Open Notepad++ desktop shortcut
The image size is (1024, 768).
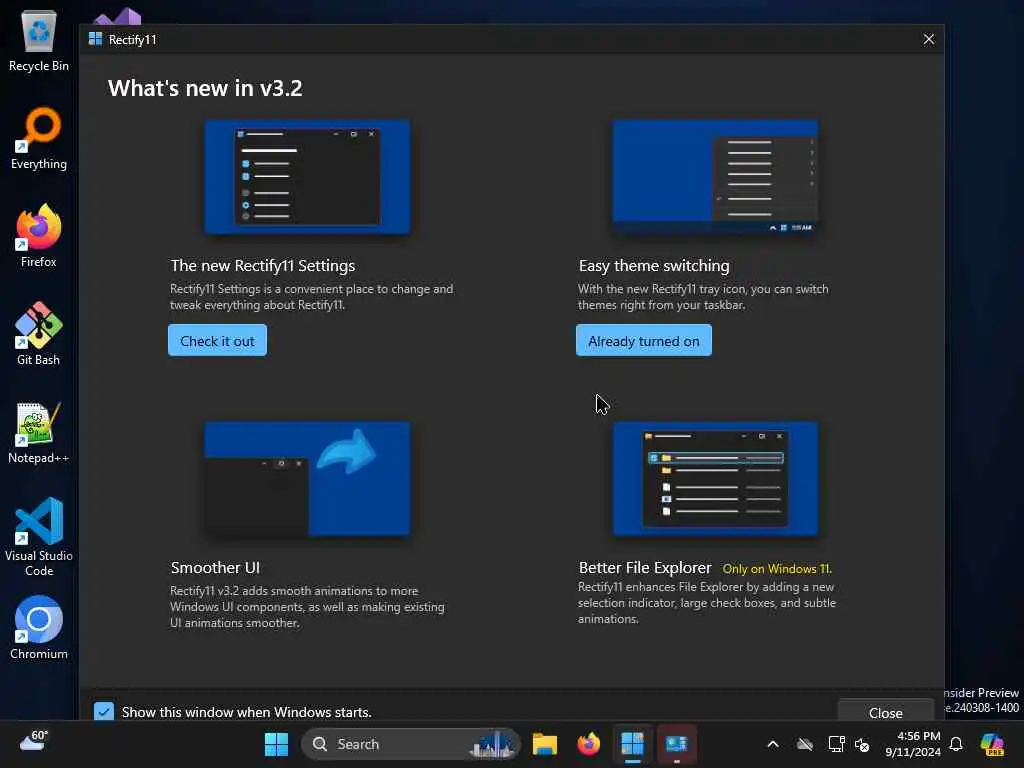pos(39,432)
